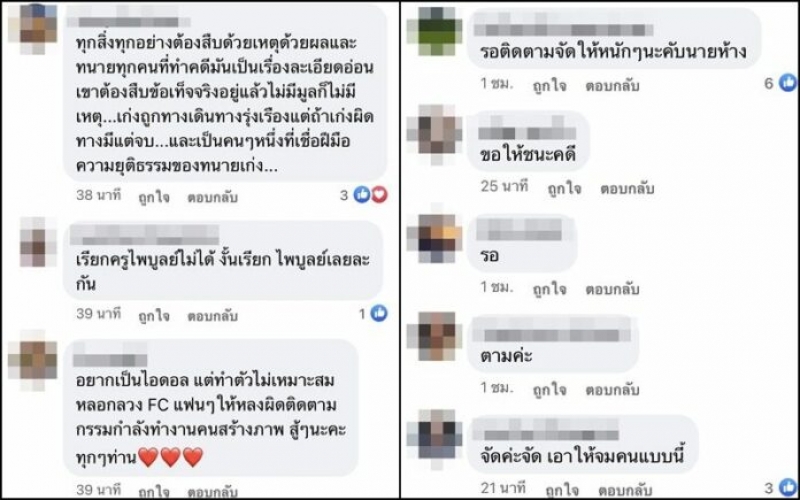This screenshot has height=500, width=800.
Task: Reply to the ขอให้ชนะคดี comment via ตอบกลับ
Action: click(x=627, y=188)
